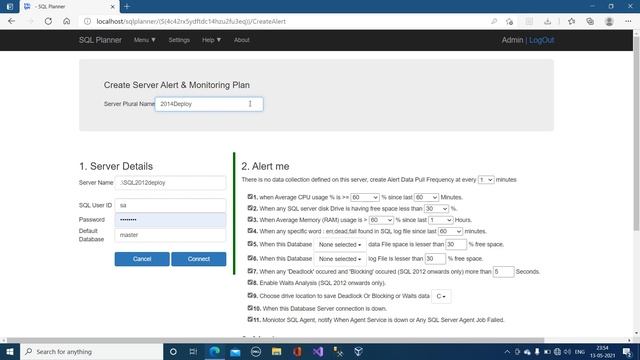
Task: Open the Windows Start menu
Action: 9,351
